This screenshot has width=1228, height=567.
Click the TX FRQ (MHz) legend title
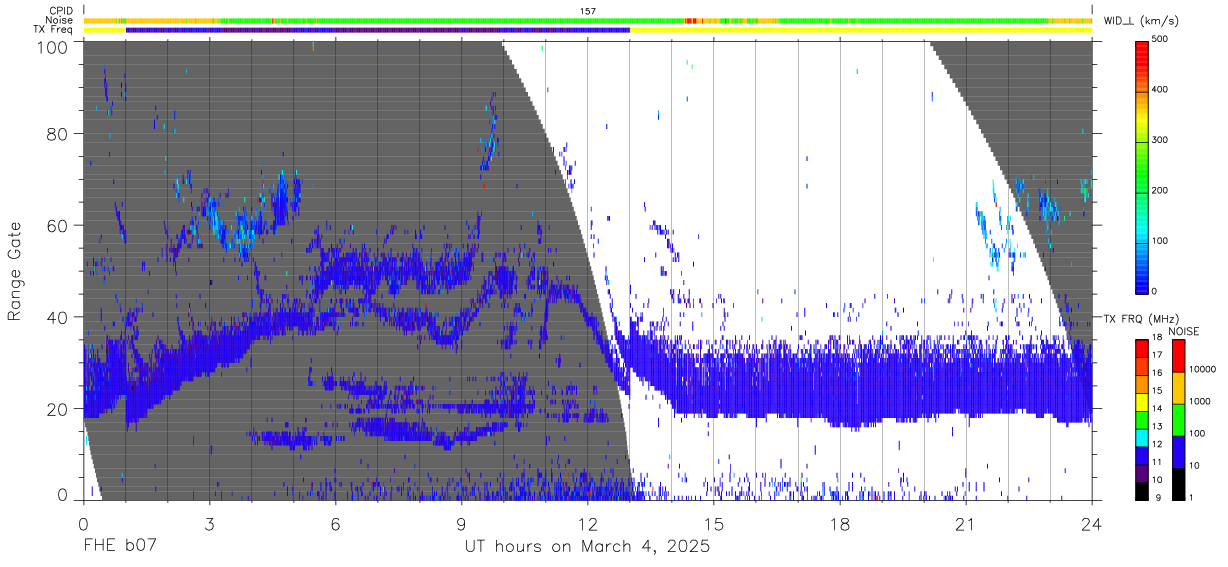1140,319
